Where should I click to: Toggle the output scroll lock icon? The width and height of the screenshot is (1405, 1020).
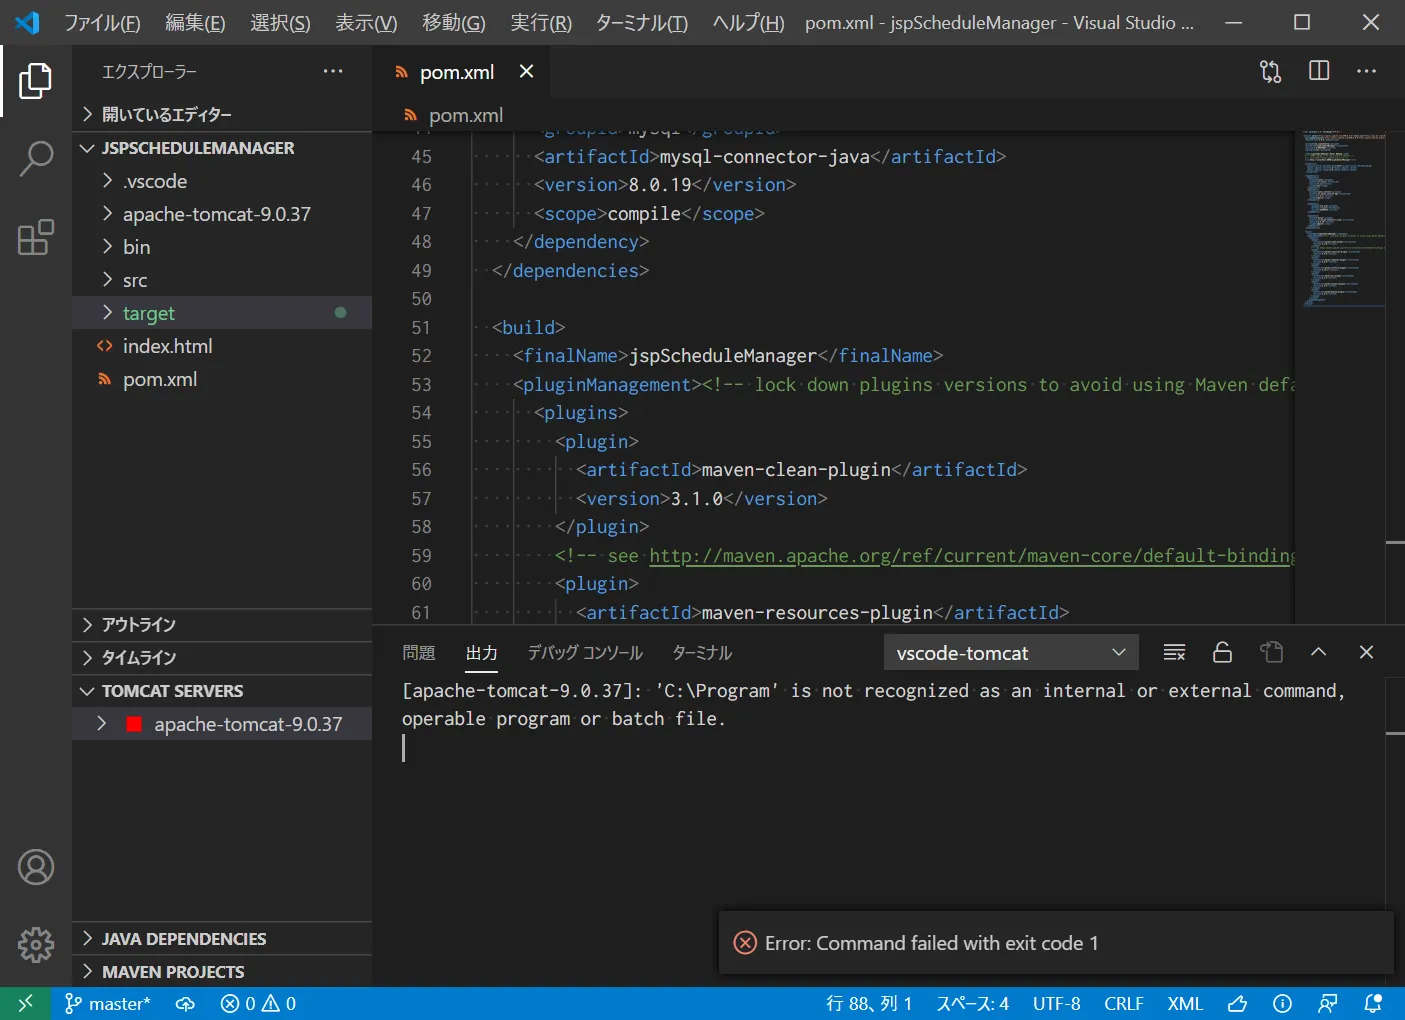coord(1222,653)
